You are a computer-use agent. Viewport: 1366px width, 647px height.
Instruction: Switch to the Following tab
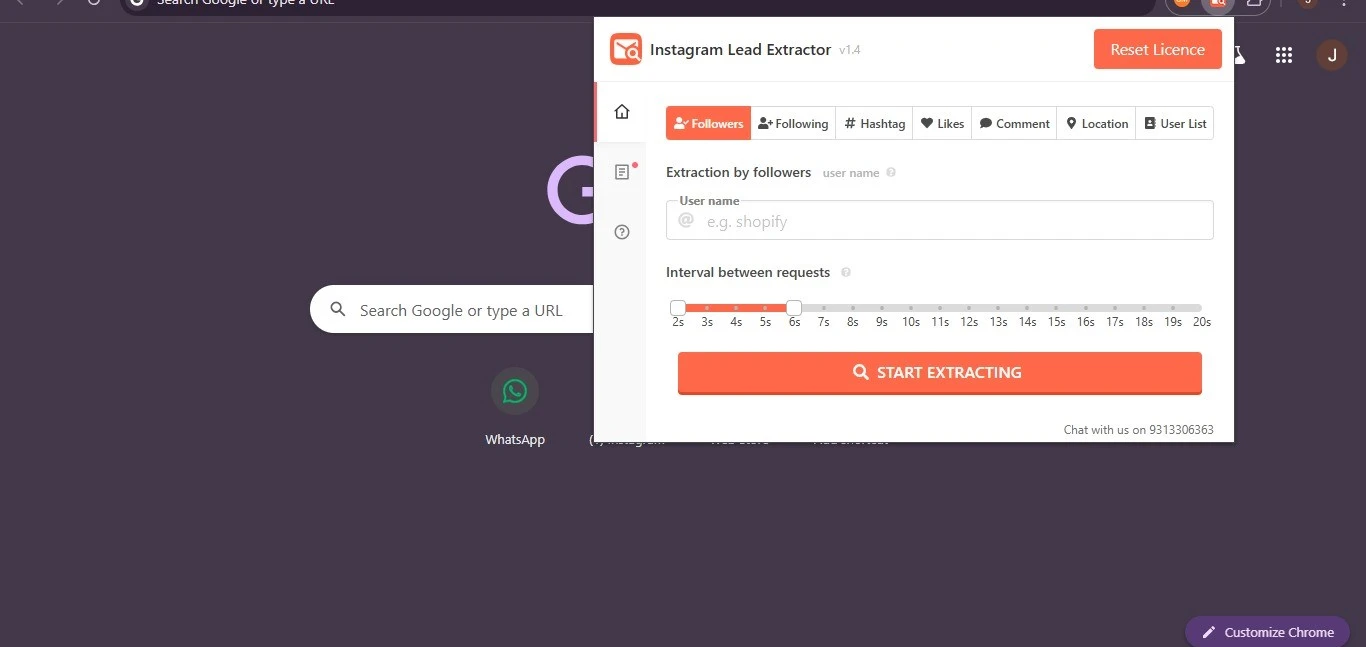(x=793, y=123)
